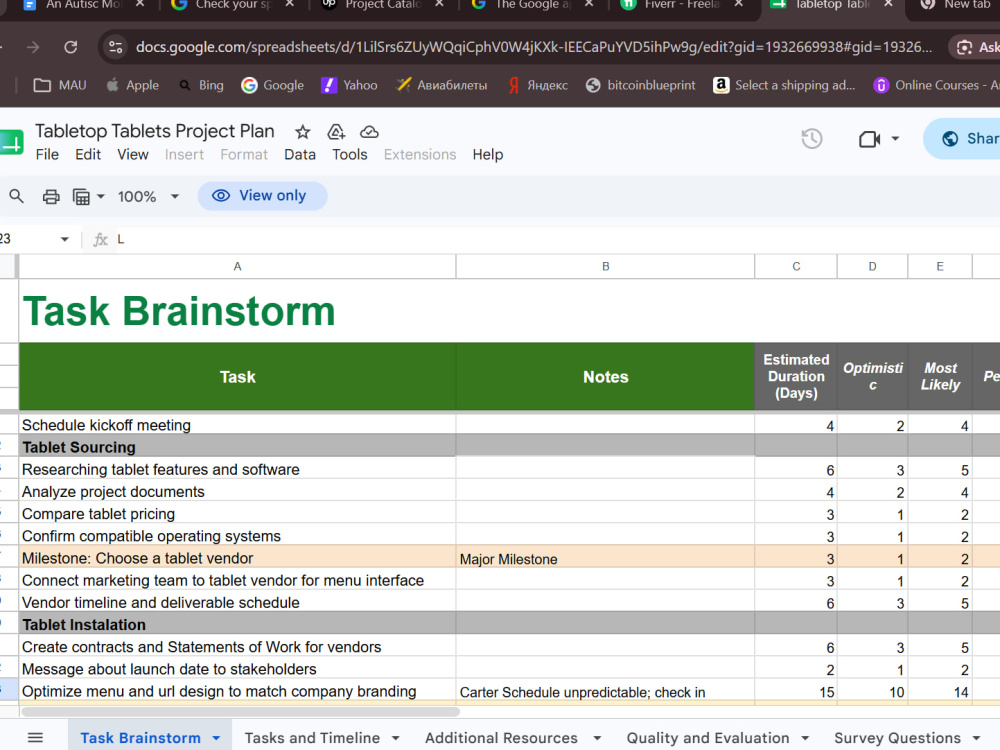The width and height of the screenshot is (1000, 750).
Task: Switch to Additional Resources sheet
Action: 501,738
